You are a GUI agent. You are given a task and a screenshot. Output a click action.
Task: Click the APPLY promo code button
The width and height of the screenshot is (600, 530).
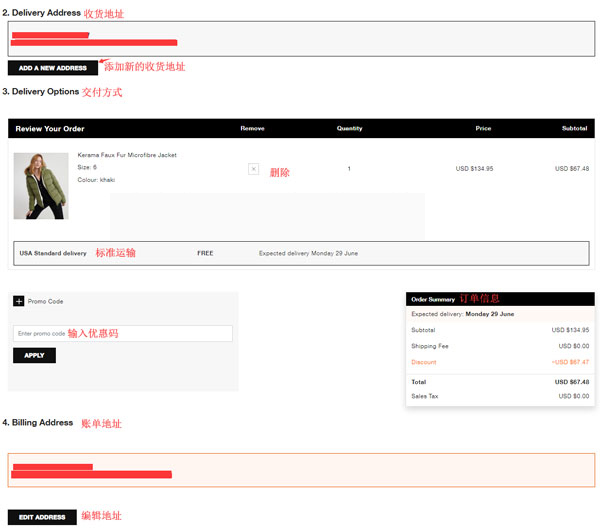tap(34, 356)
